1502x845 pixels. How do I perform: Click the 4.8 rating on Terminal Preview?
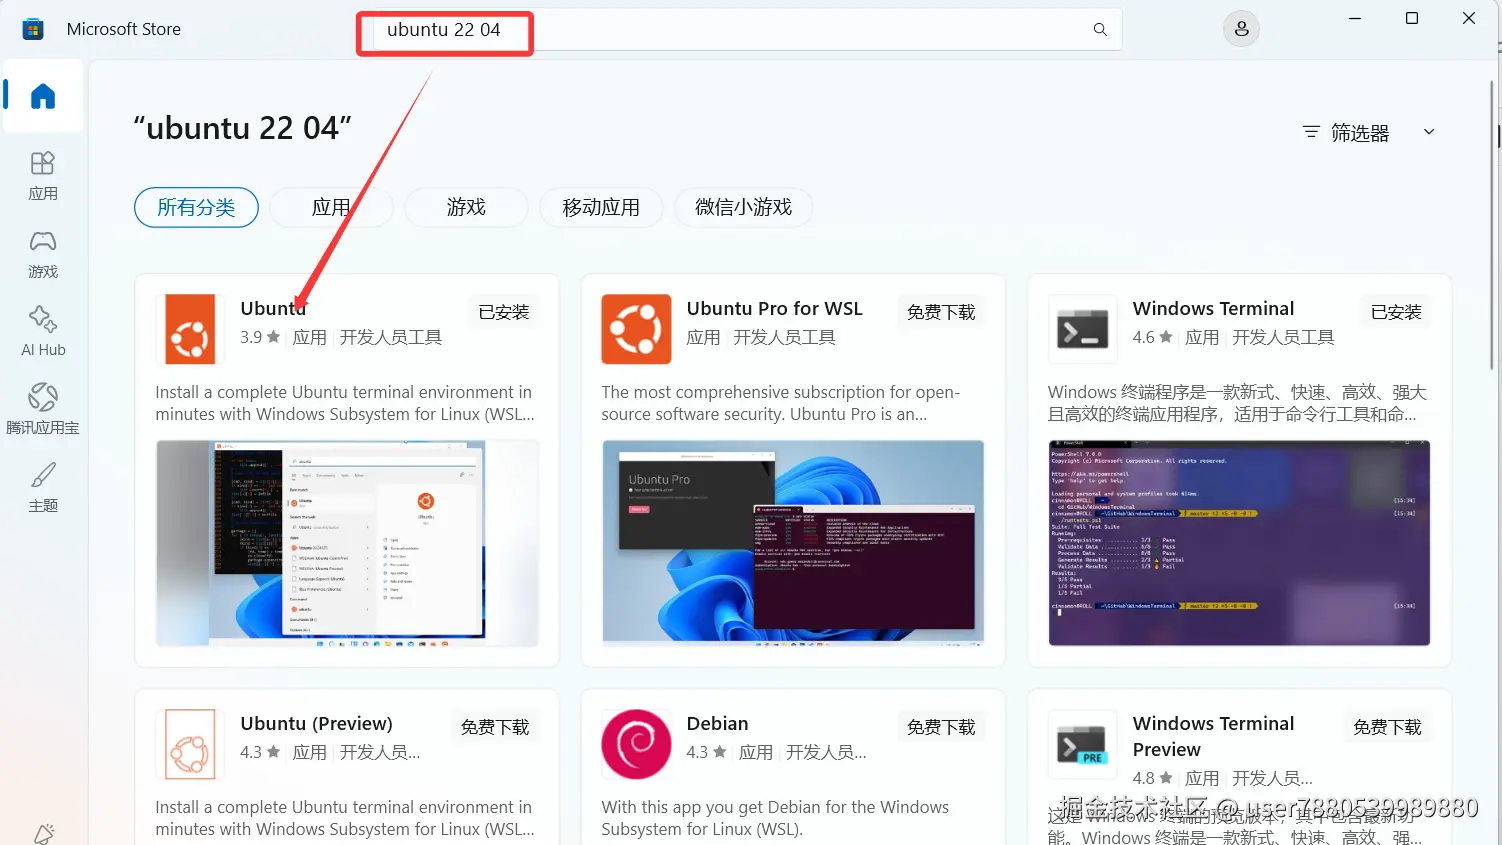tap(1152, 778)
